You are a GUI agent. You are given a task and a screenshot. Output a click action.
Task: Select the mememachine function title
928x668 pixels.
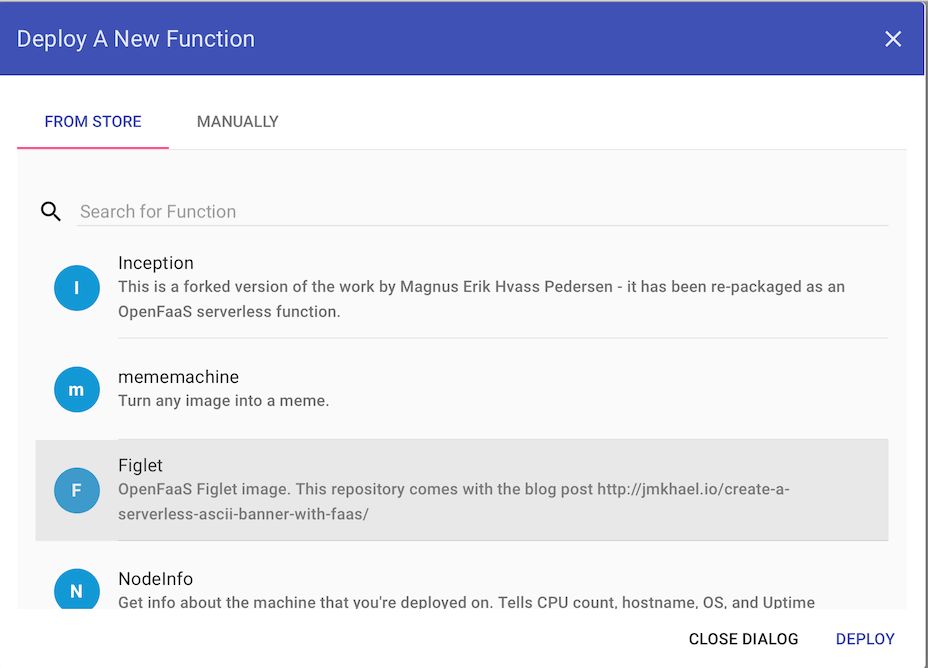point(179,377)
